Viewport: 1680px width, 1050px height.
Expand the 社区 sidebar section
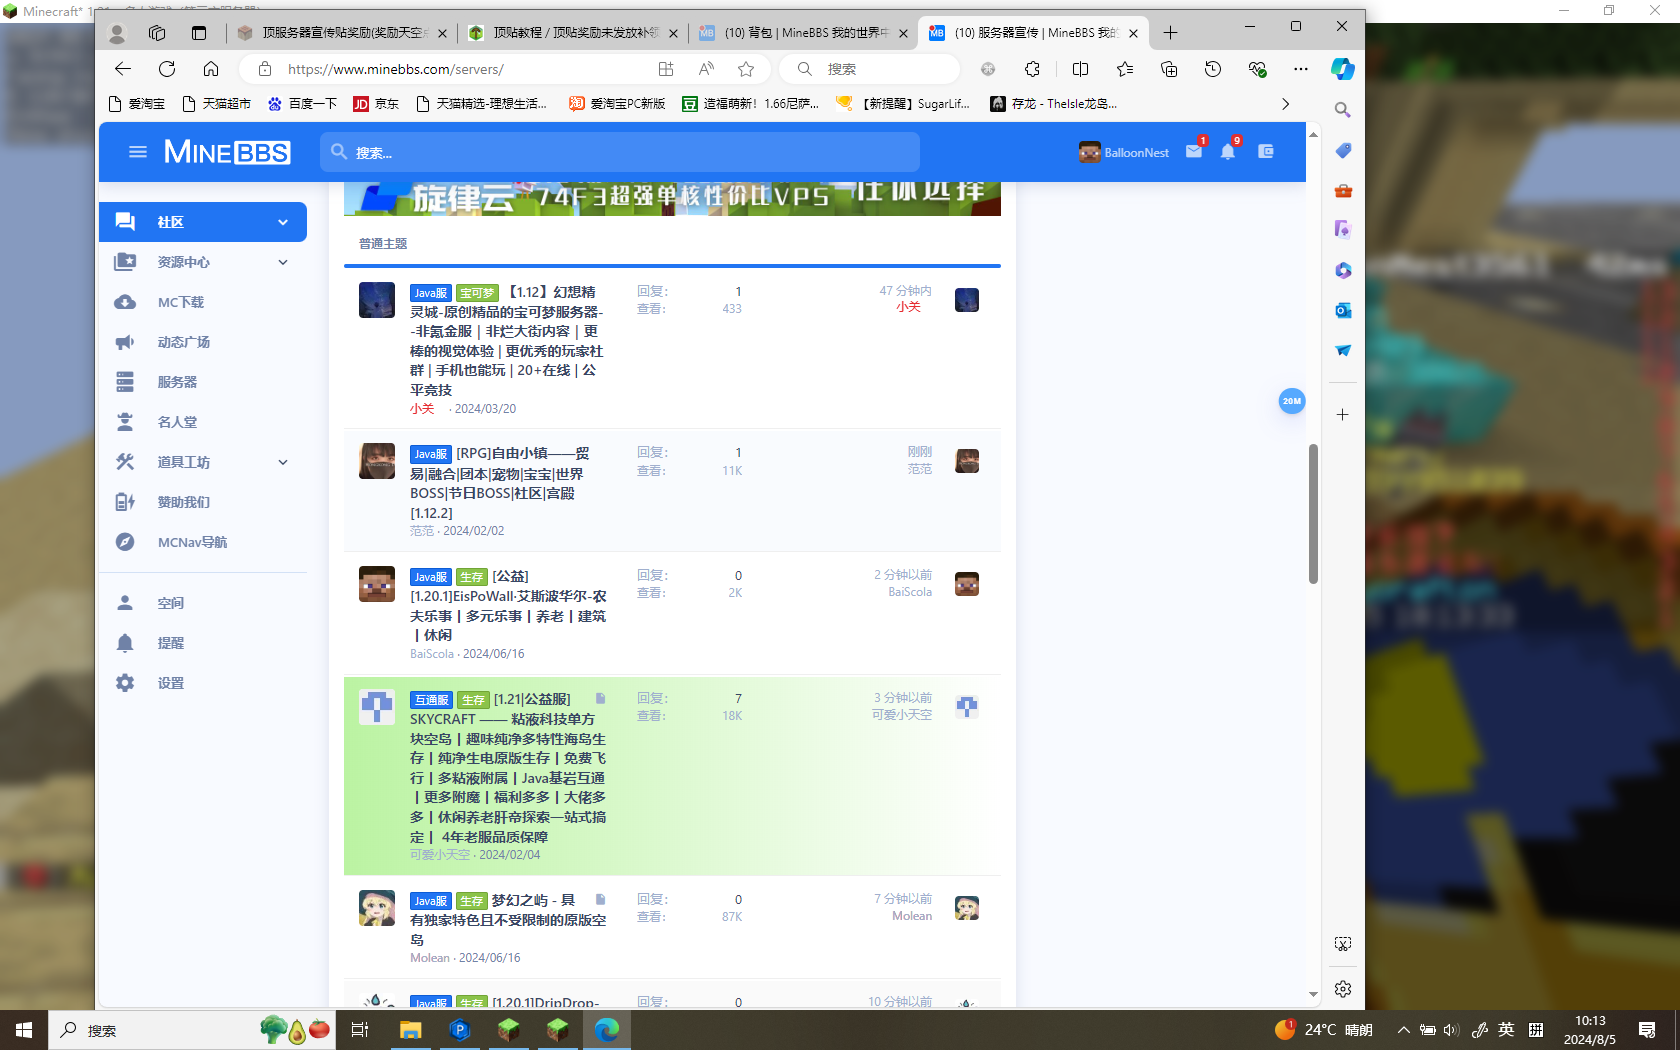283,222
